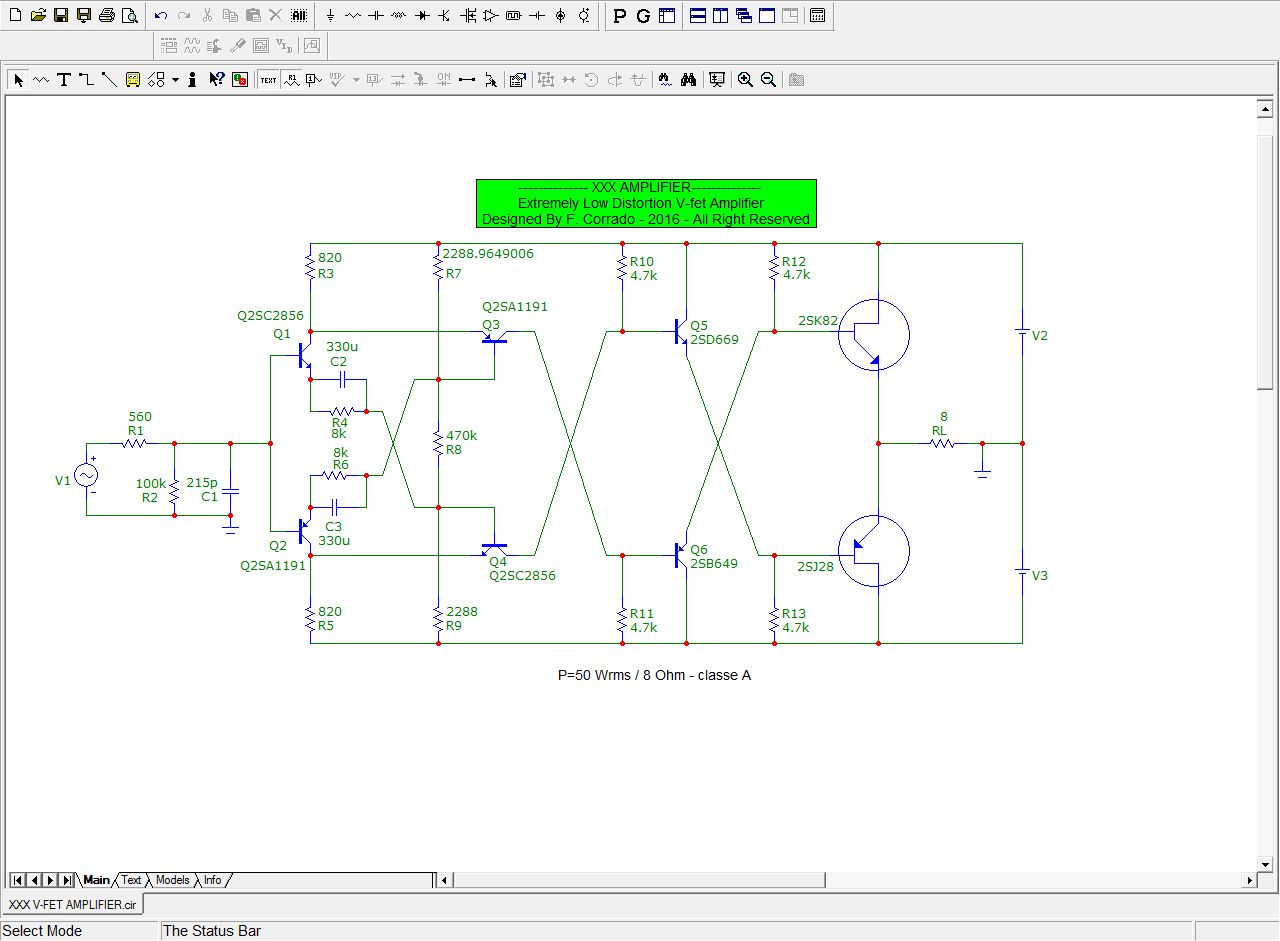Open print preview
Screen dimensions: 1280x941
tap(130, 16)
